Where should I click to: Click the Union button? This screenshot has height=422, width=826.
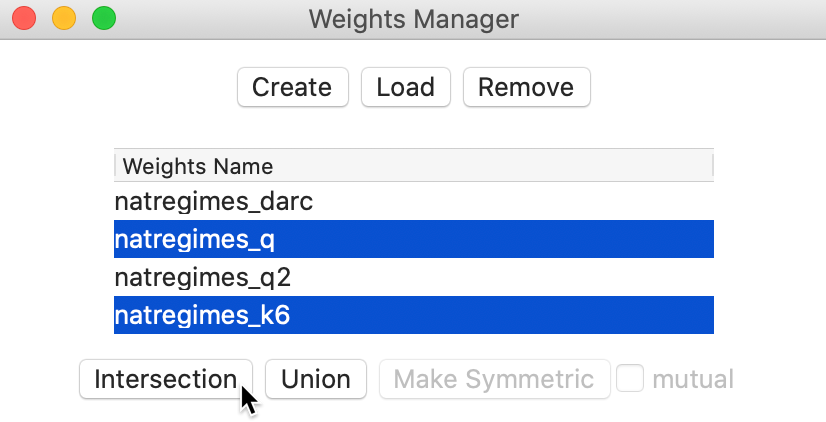[316, 379]
